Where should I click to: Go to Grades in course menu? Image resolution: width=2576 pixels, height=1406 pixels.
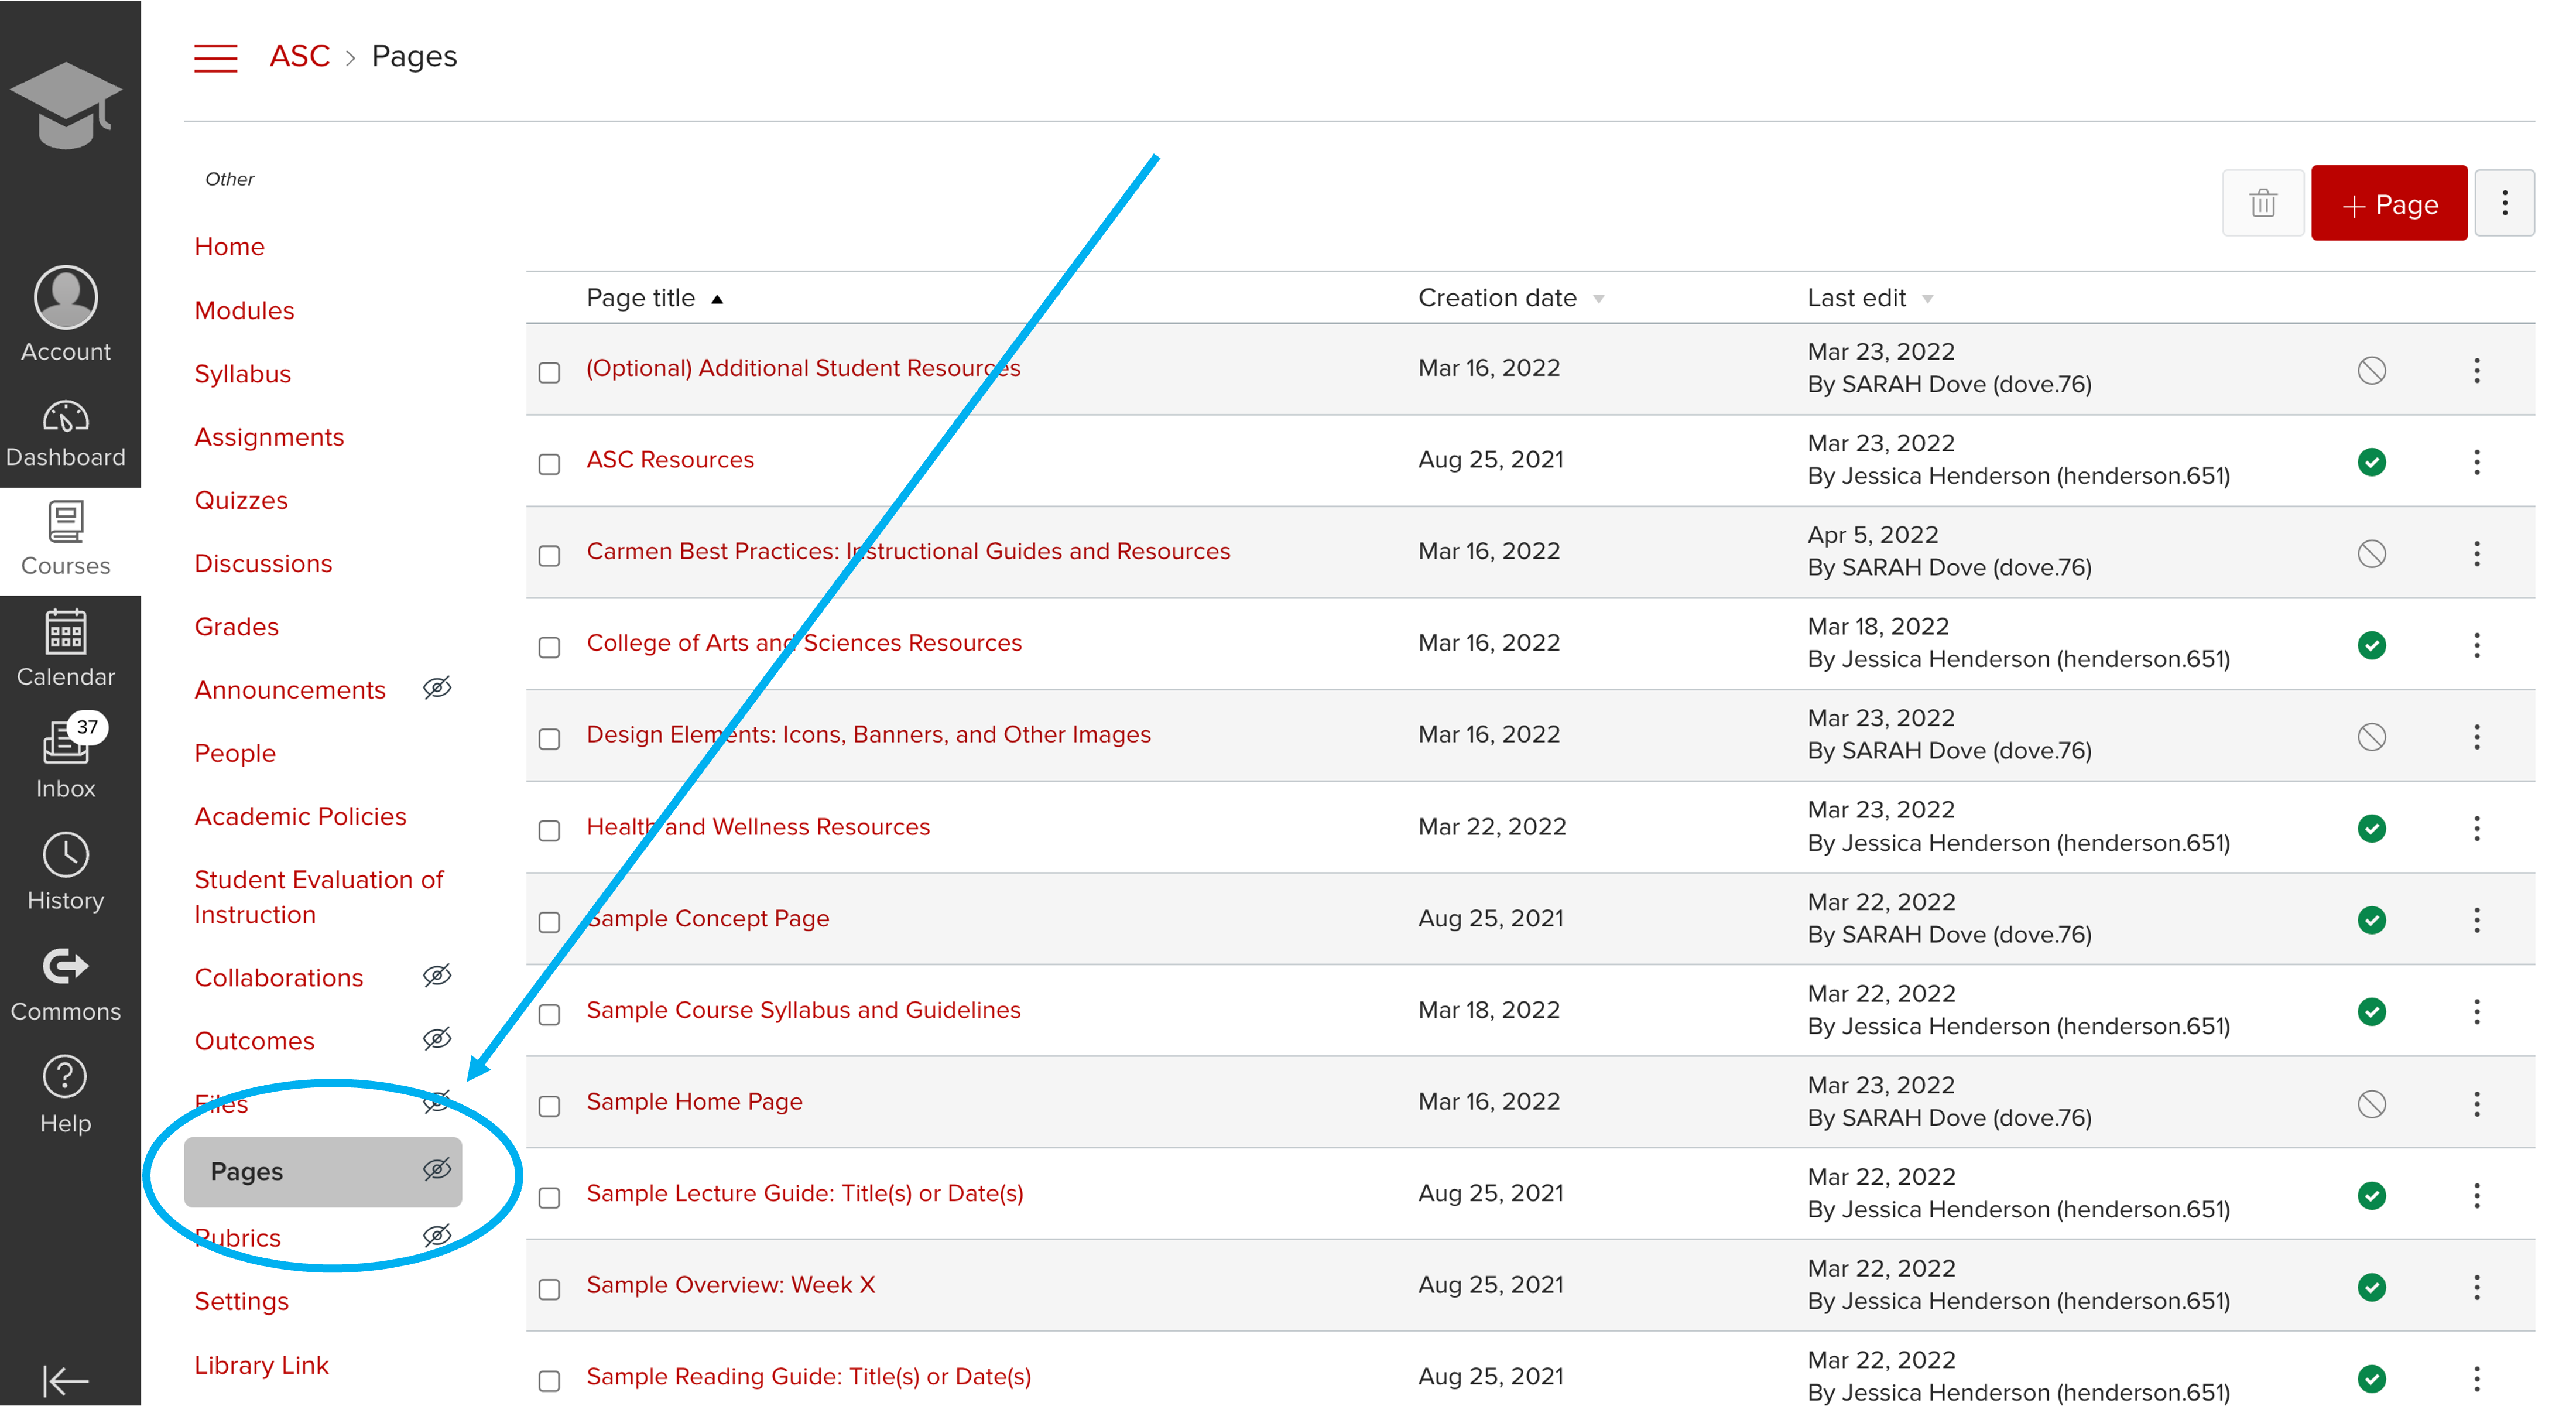[x=236, y=627]
